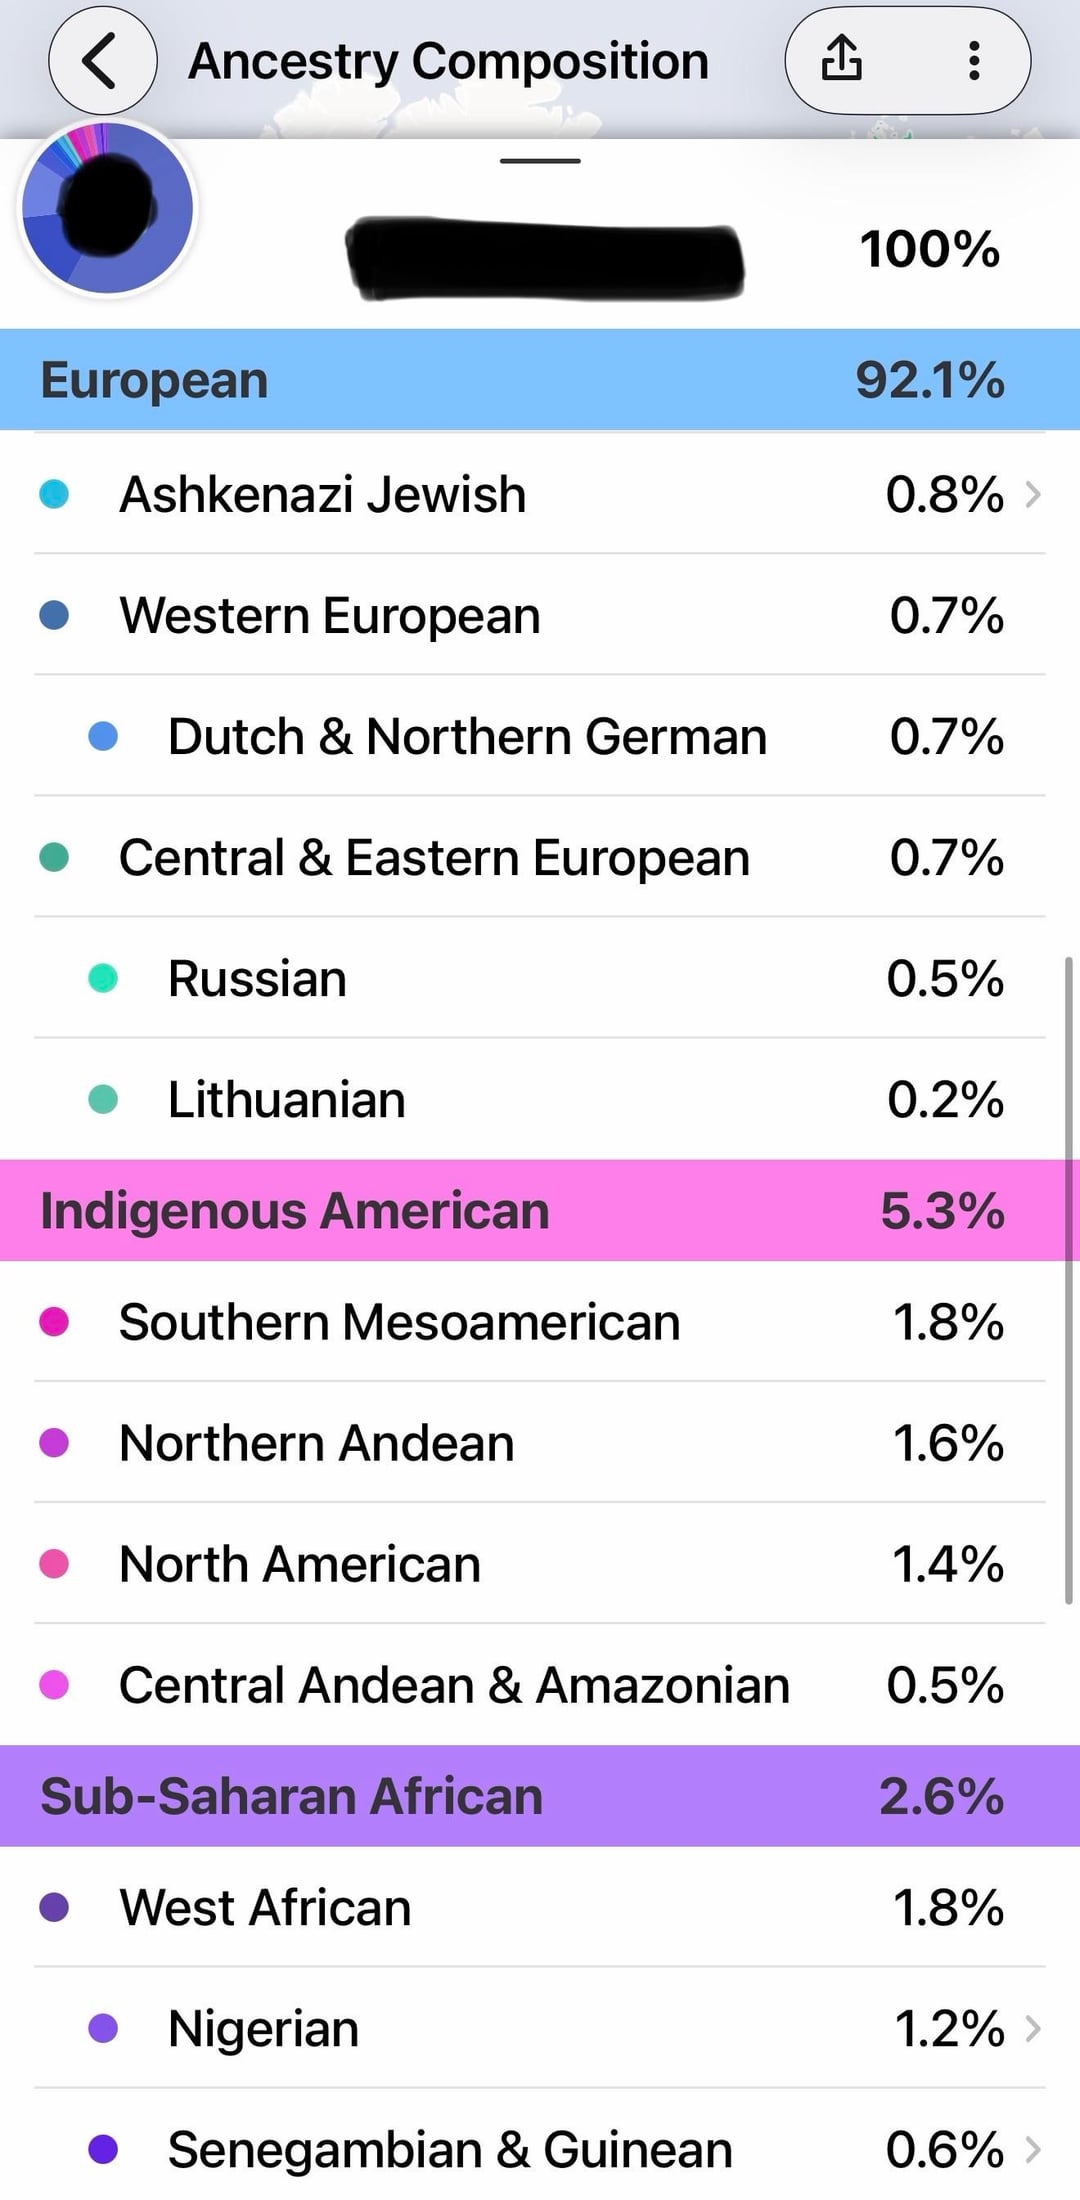Tap the Lithuanian ancestry row
The height and width of the screenshot is (2200, 1080).
click(x=540, y=1099)
